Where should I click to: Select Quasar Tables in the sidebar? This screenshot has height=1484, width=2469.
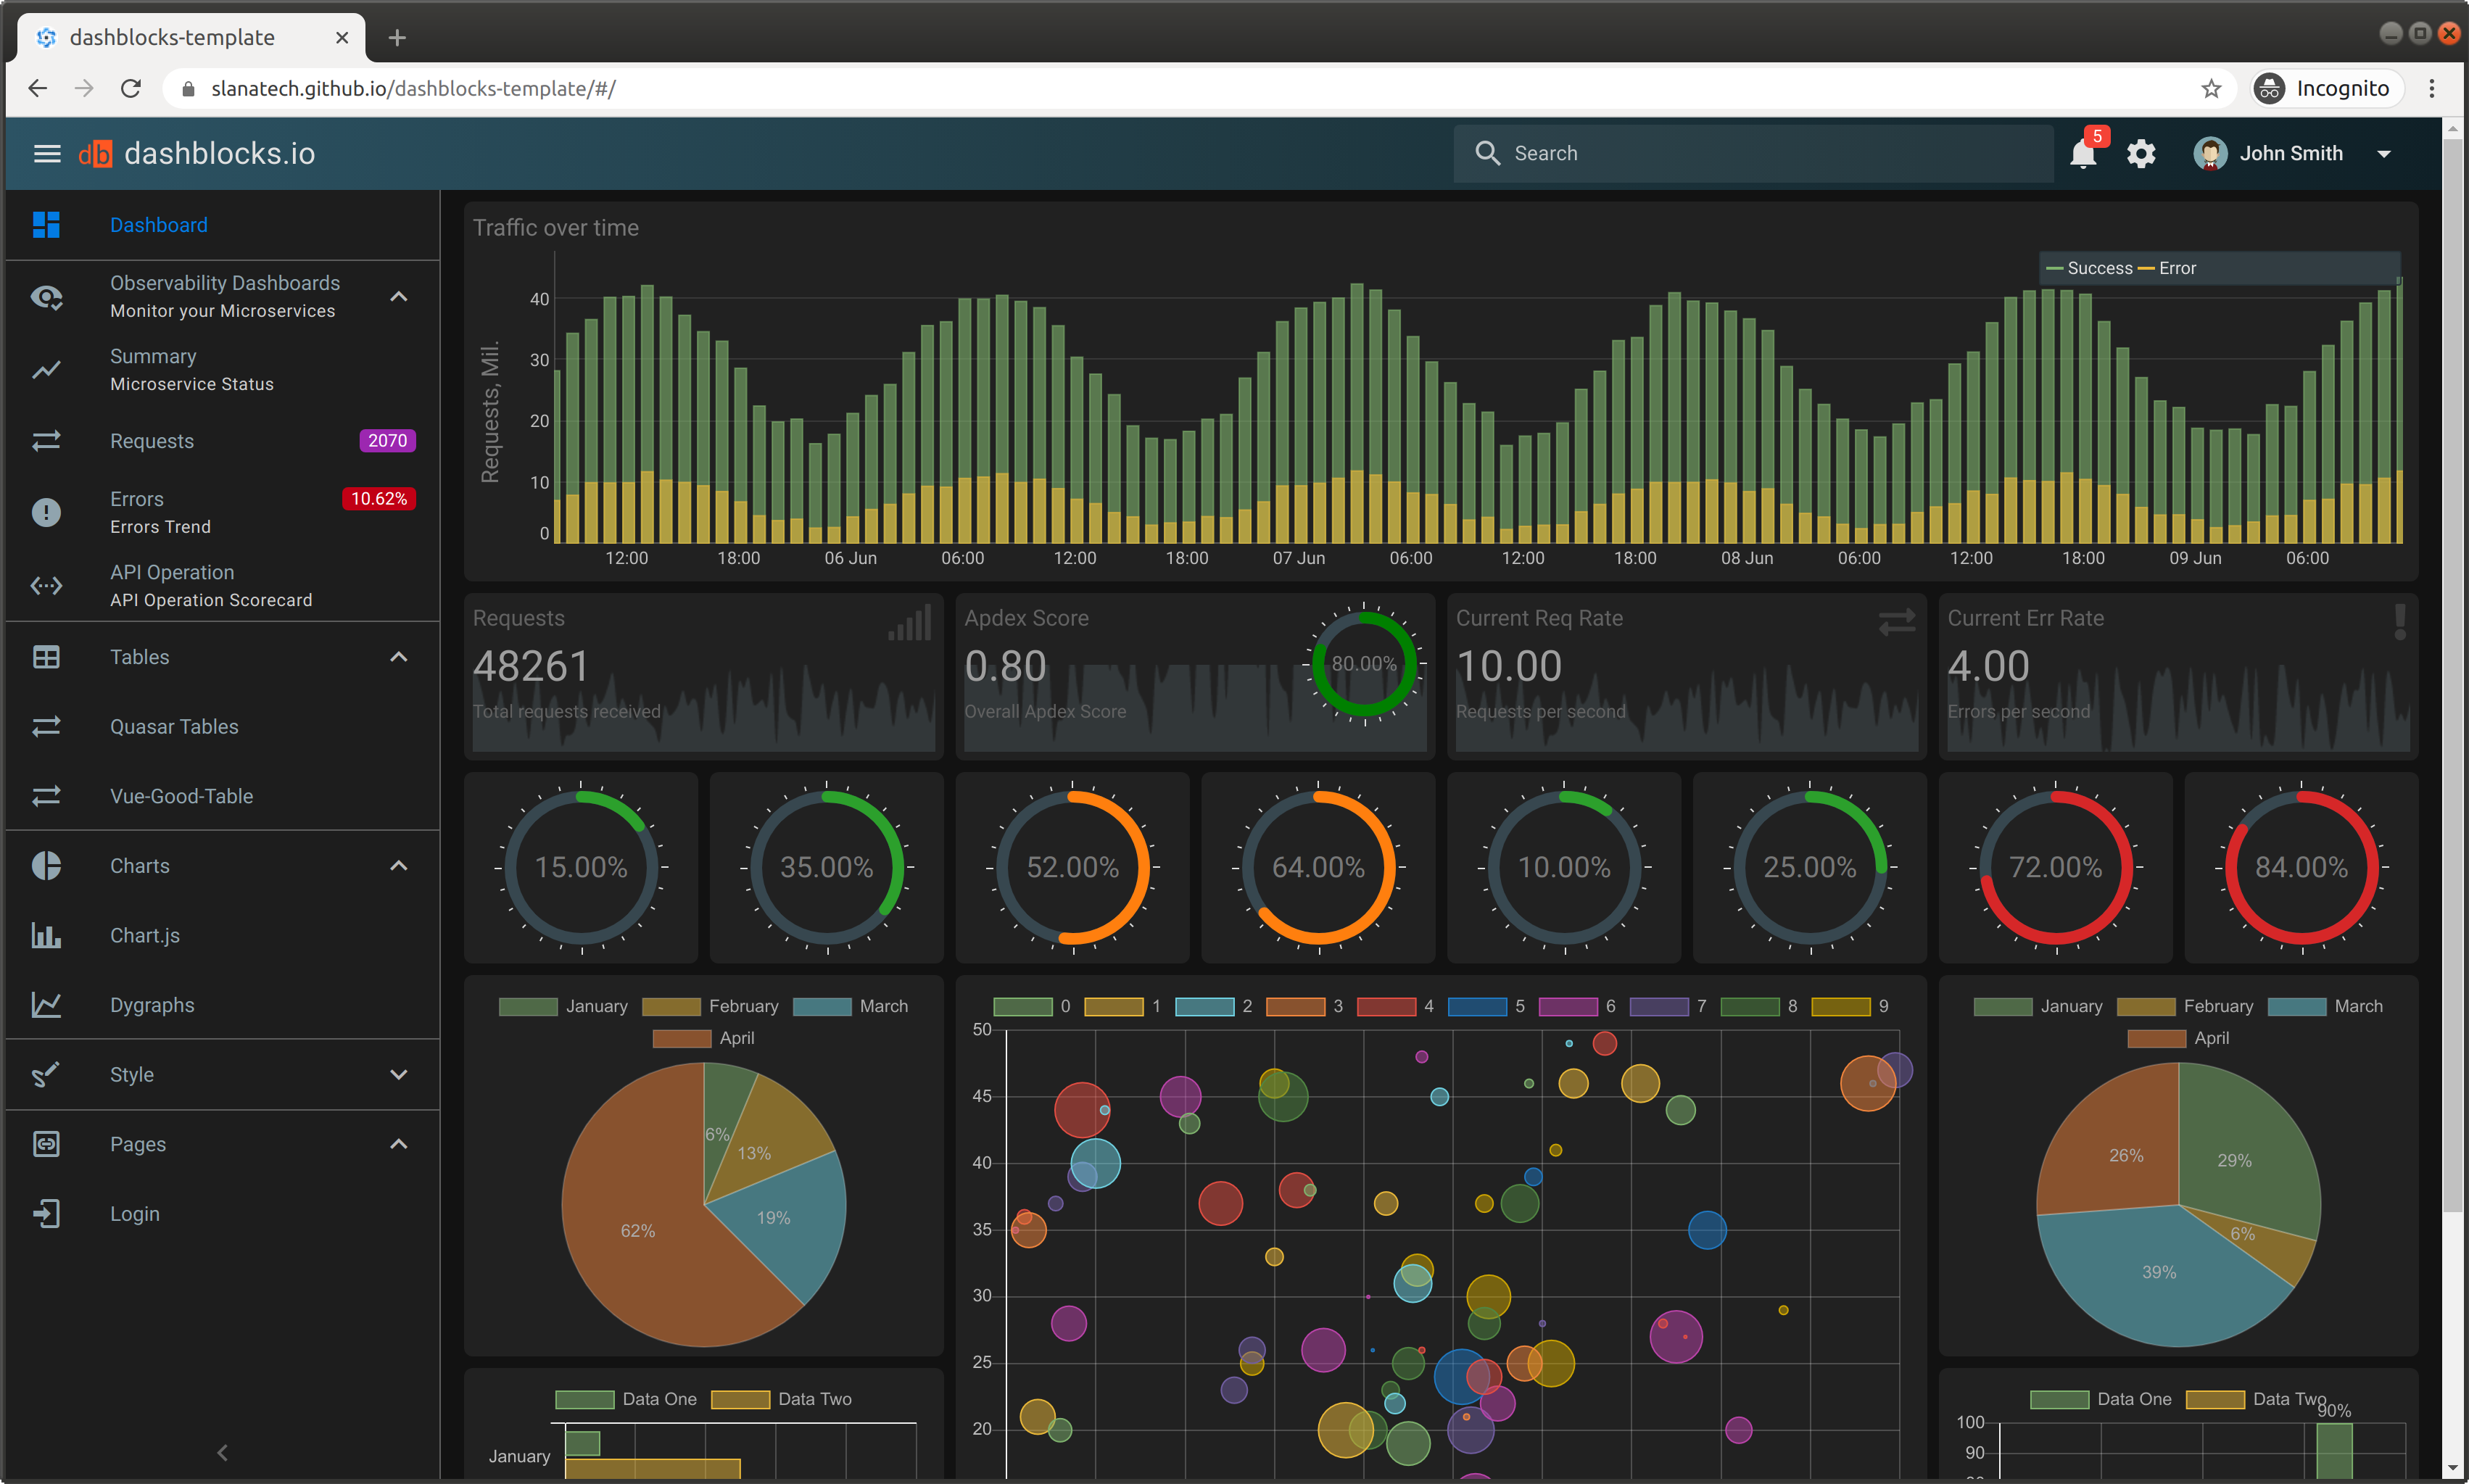(174, 727)
